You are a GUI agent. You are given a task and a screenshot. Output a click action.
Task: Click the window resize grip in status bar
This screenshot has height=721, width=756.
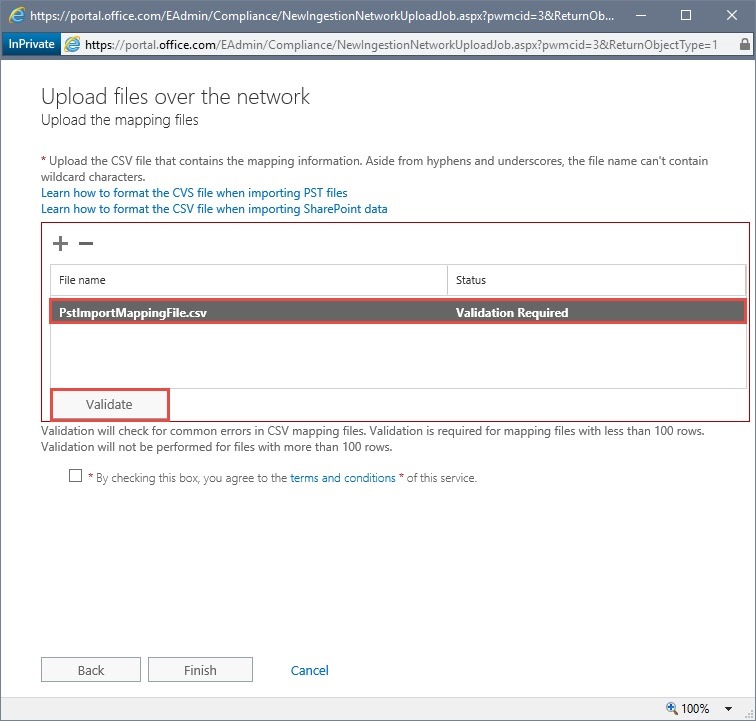point(749,714)
